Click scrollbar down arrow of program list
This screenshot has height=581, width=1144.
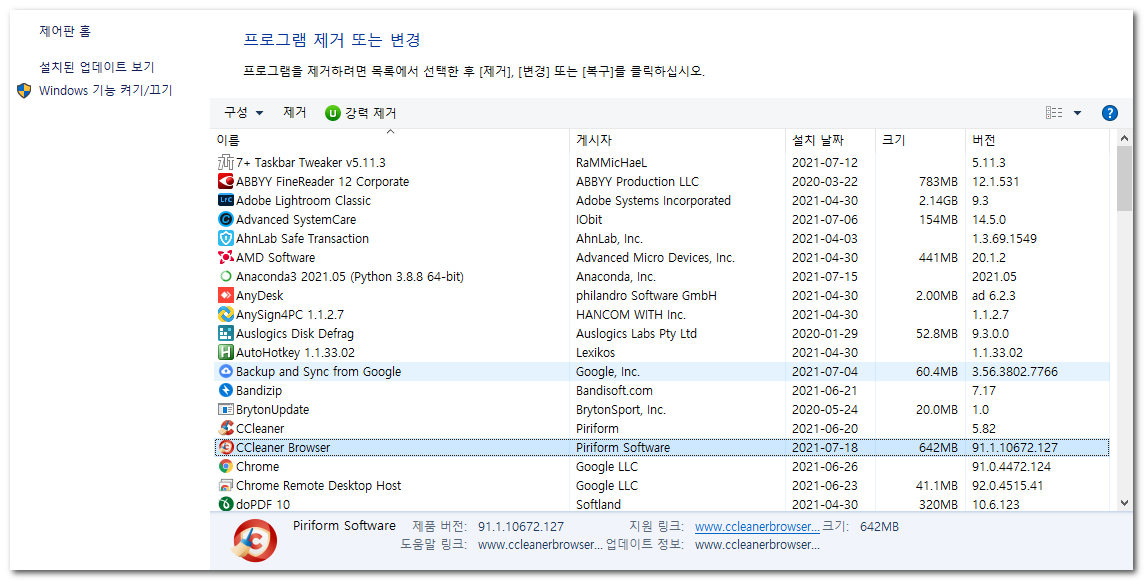tap(1124, 503)
